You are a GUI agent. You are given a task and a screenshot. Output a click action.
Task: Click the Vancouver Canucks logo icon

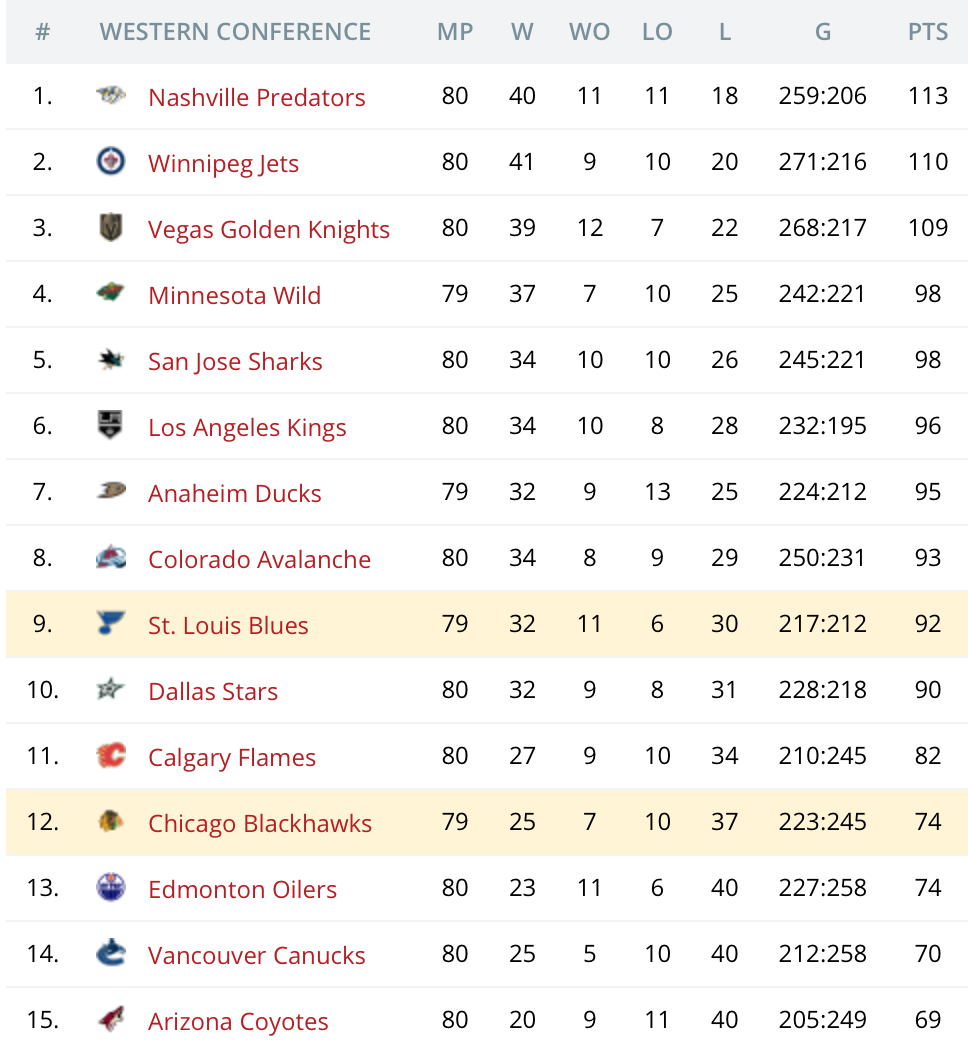111,954
